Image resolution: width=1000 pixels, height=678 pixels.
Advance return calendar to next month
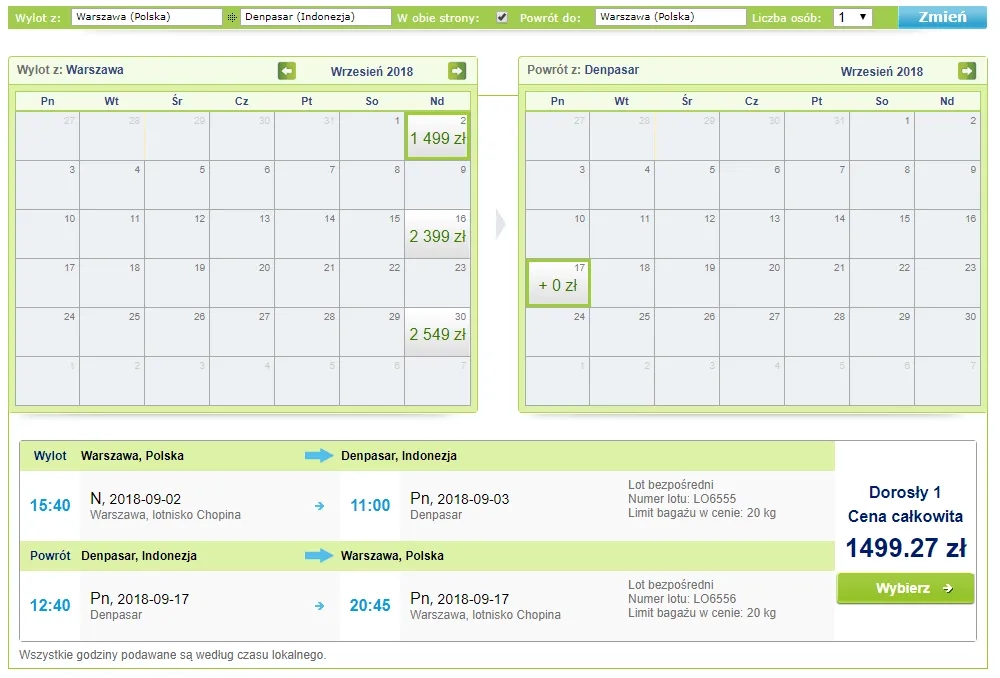[x=966, y=71]
